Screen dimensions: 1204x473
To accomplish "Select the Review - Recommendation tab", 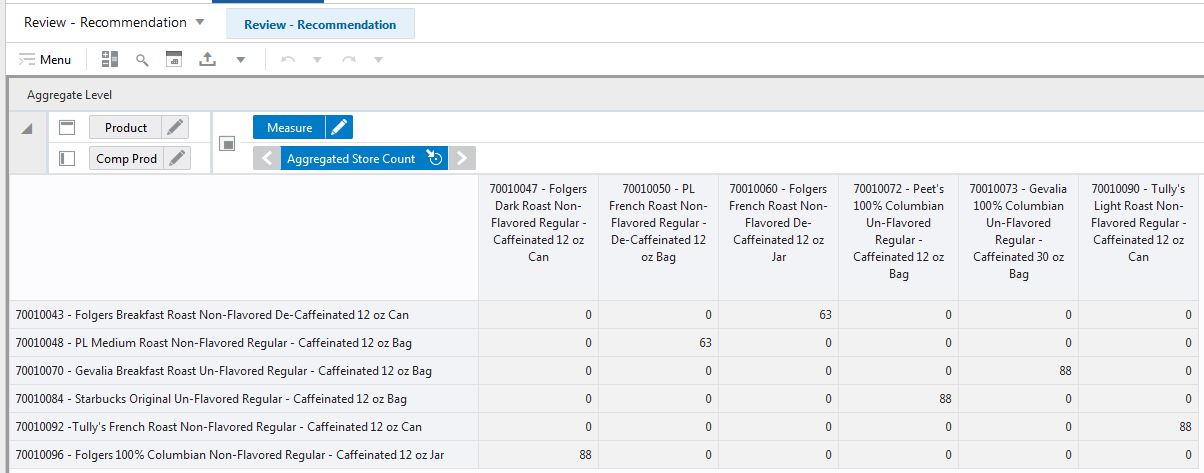I will coord(320,24).
